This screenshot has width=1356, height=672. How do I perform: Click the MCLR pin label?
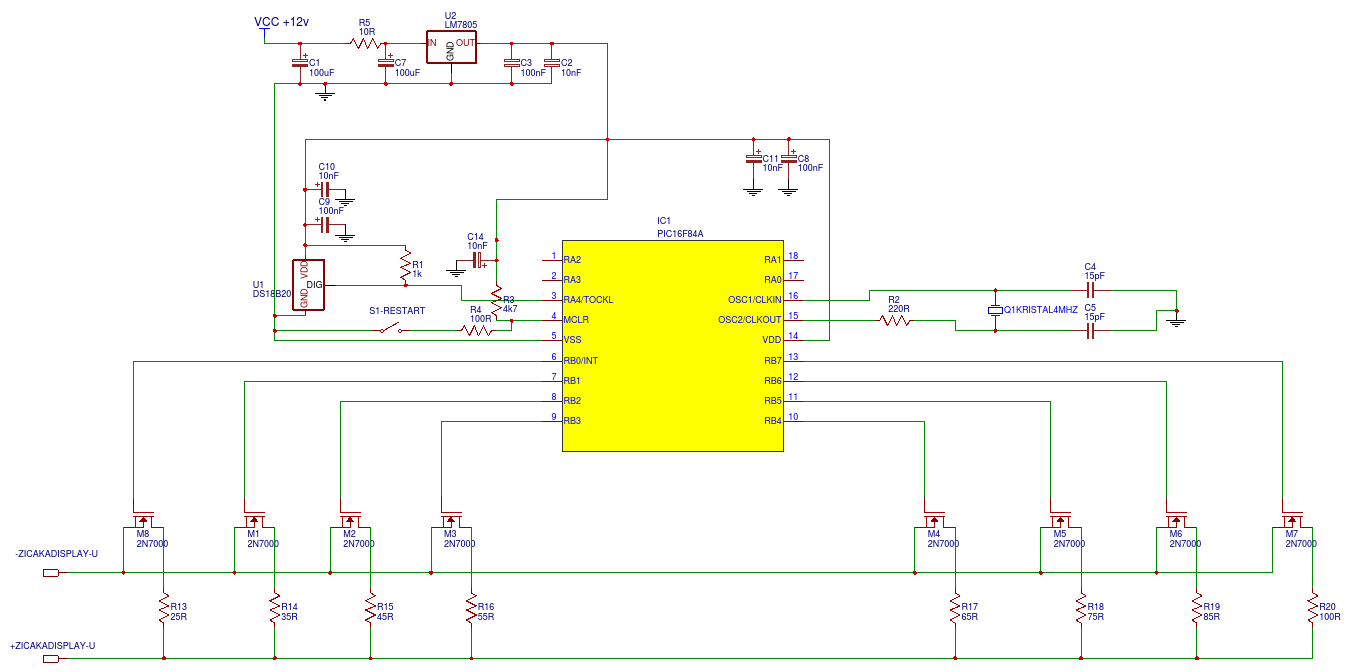[x=576, y=319]
